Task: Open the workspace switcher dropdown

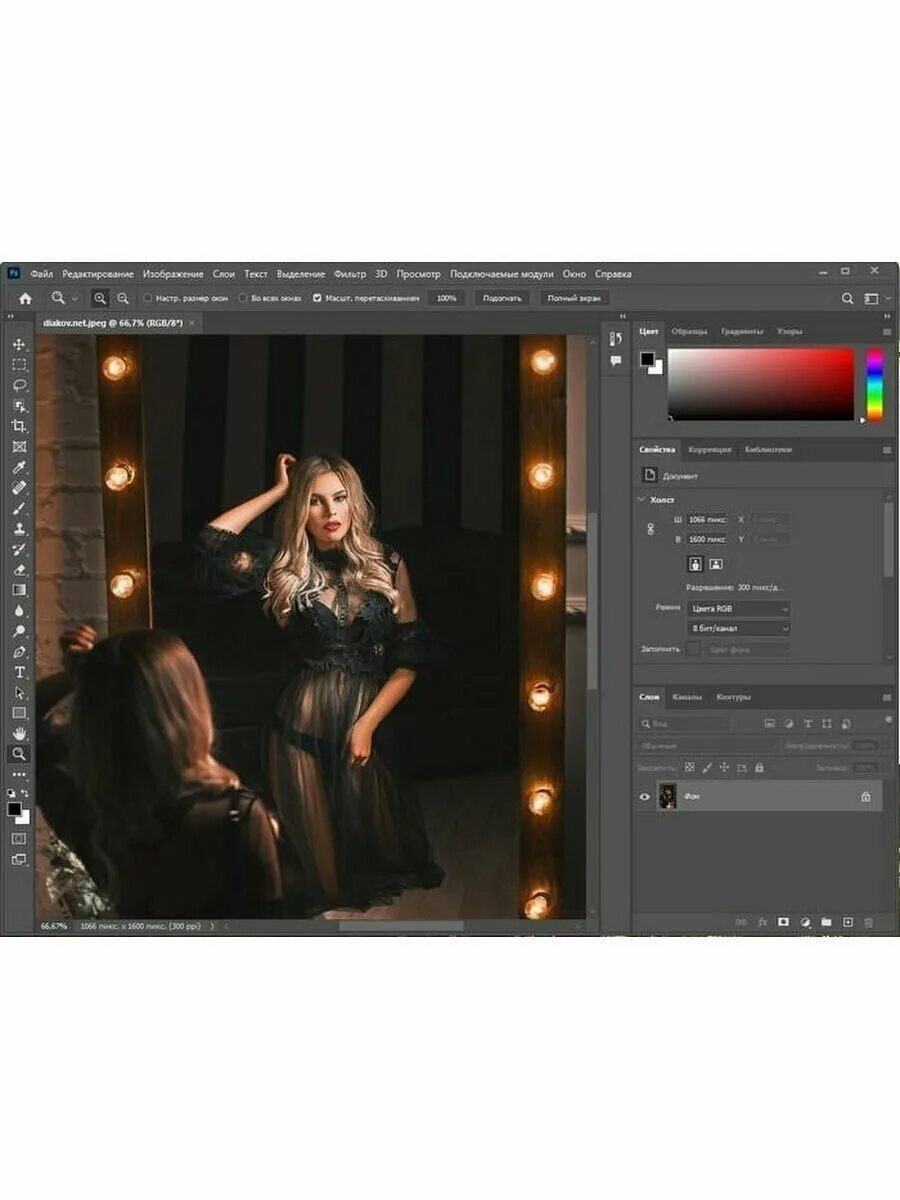Action: click(876, 298)
